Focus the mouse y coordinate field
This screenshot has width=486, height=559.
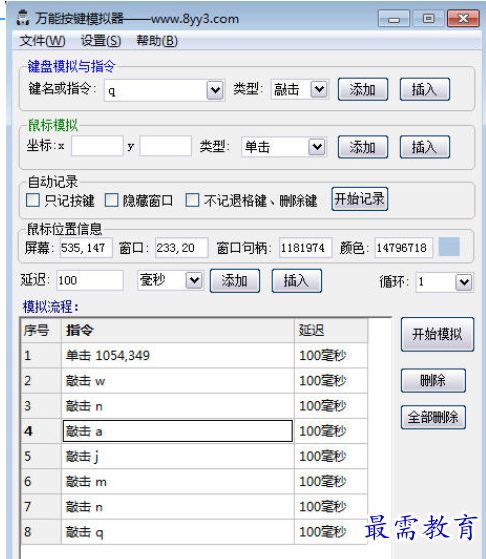(x=165, y=145)
